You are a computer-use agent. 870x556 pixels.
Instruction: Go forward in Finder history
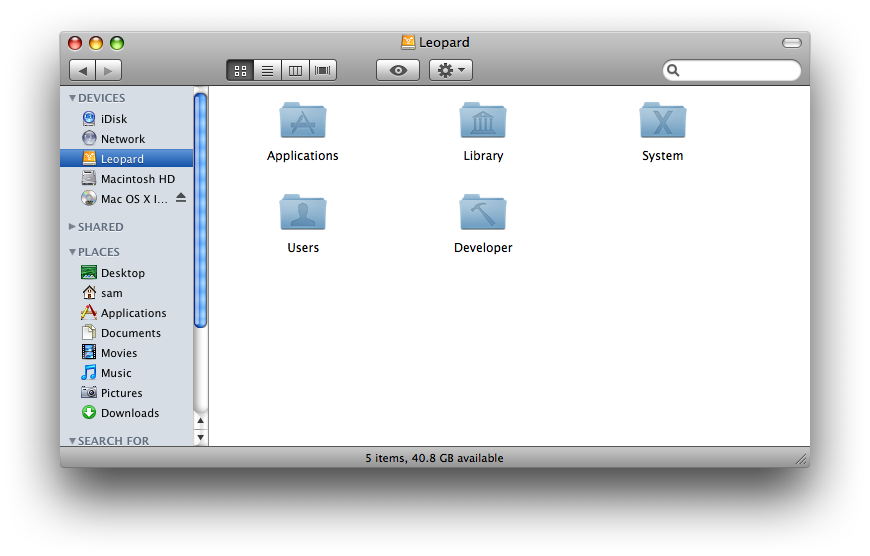[109, 70]
